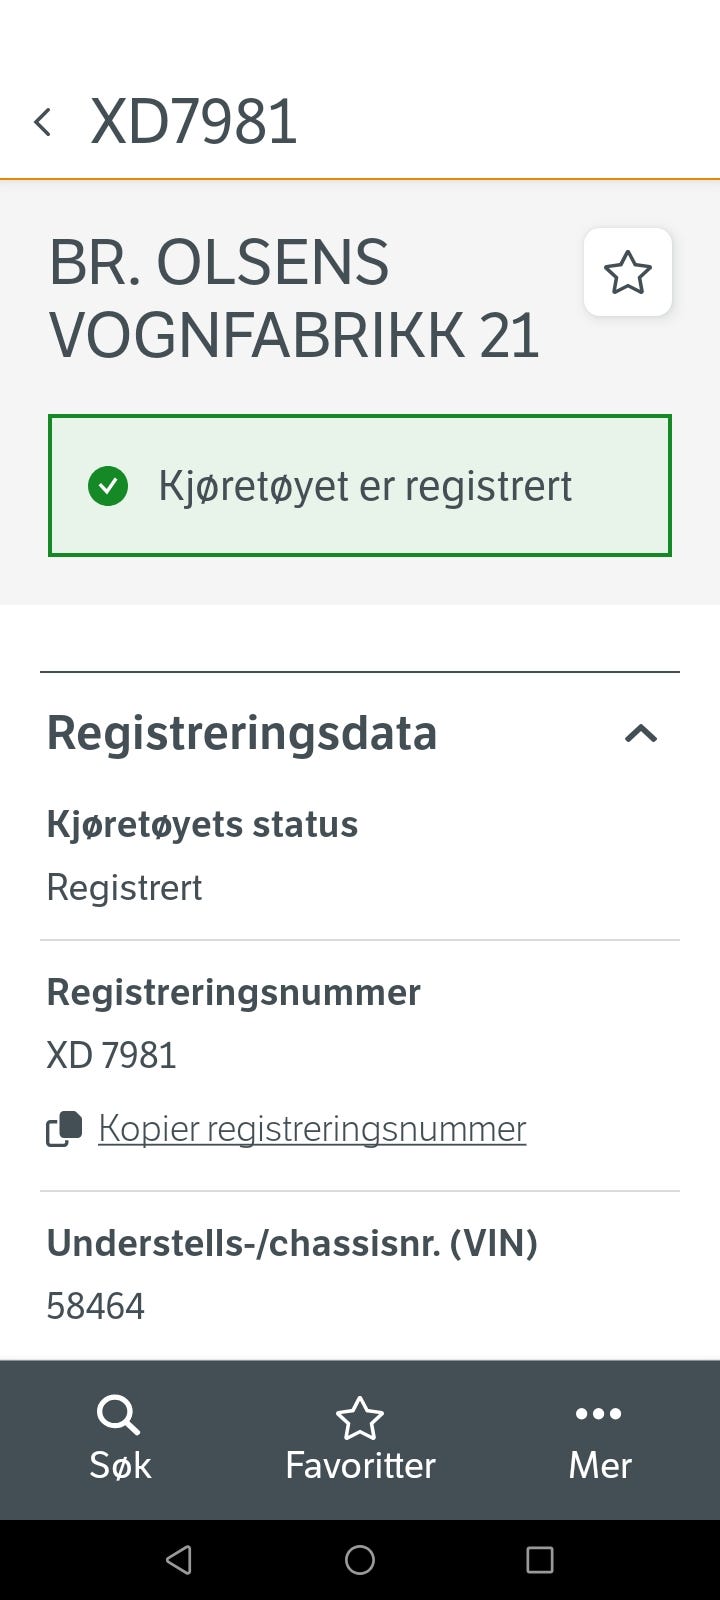
Task: Collapse the Registreringsdata section
Action: click(640, 733)
